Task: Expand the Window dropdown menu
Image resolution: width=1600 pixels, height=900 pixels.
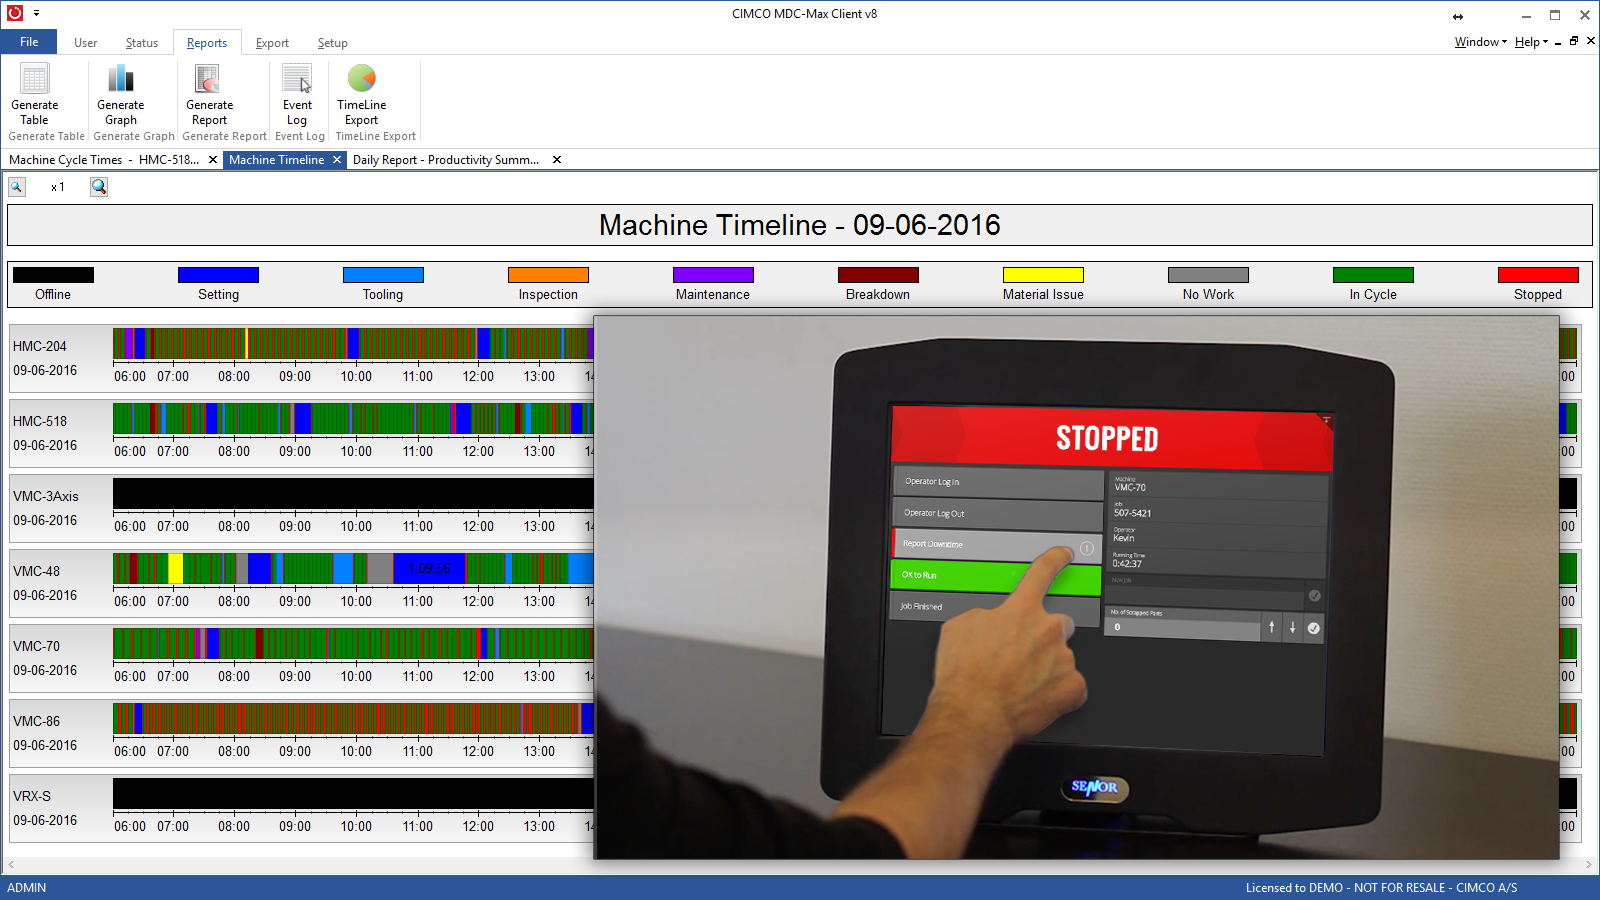Action: pyautogui.click(x=1480, y=42)
